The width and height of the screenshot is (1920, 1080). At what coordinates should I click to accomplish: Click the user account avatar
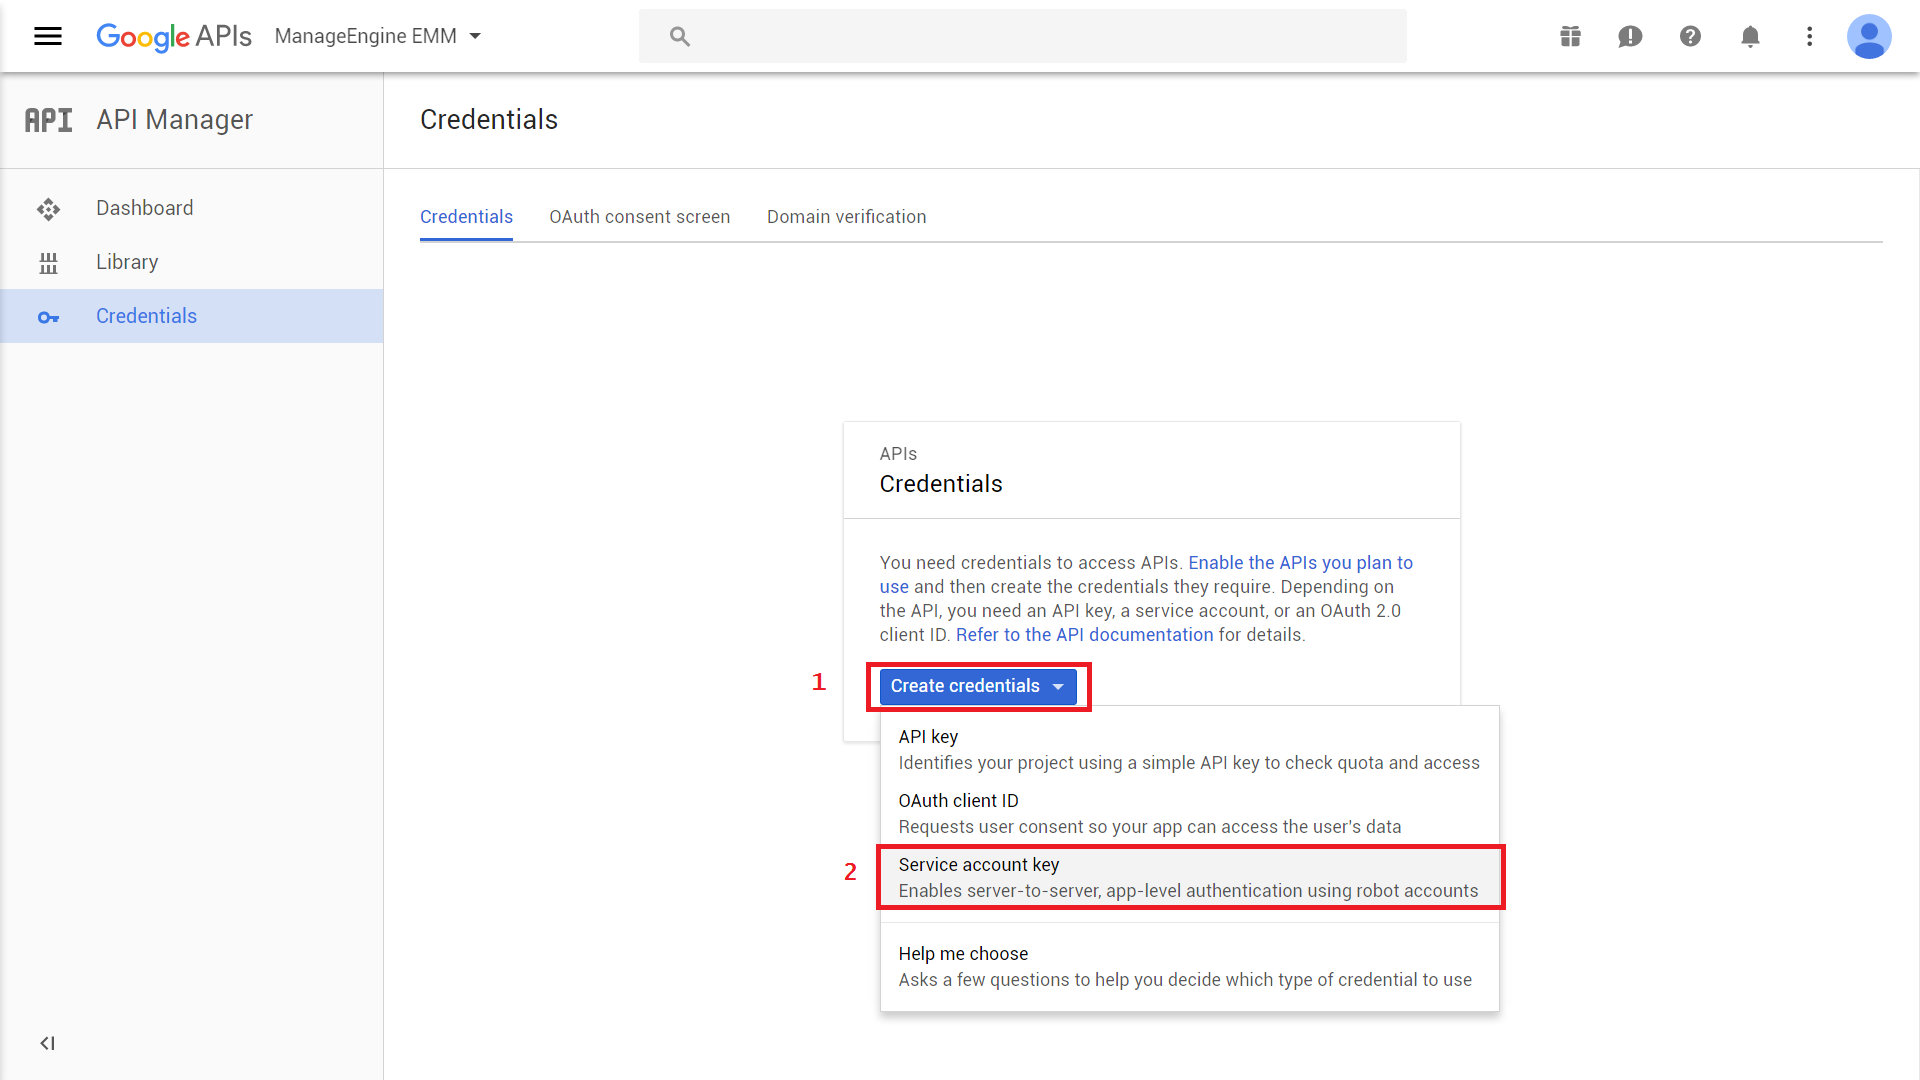pos(1868,37)
